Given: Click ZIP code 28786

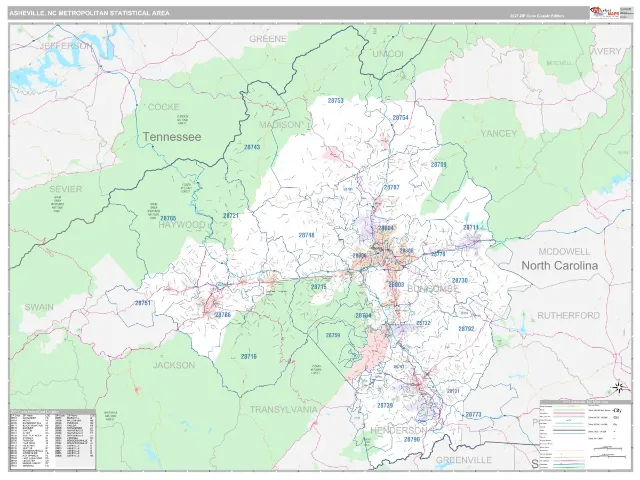Looking at the screenshot, I should pyautogui.click(x=223, y=315).
